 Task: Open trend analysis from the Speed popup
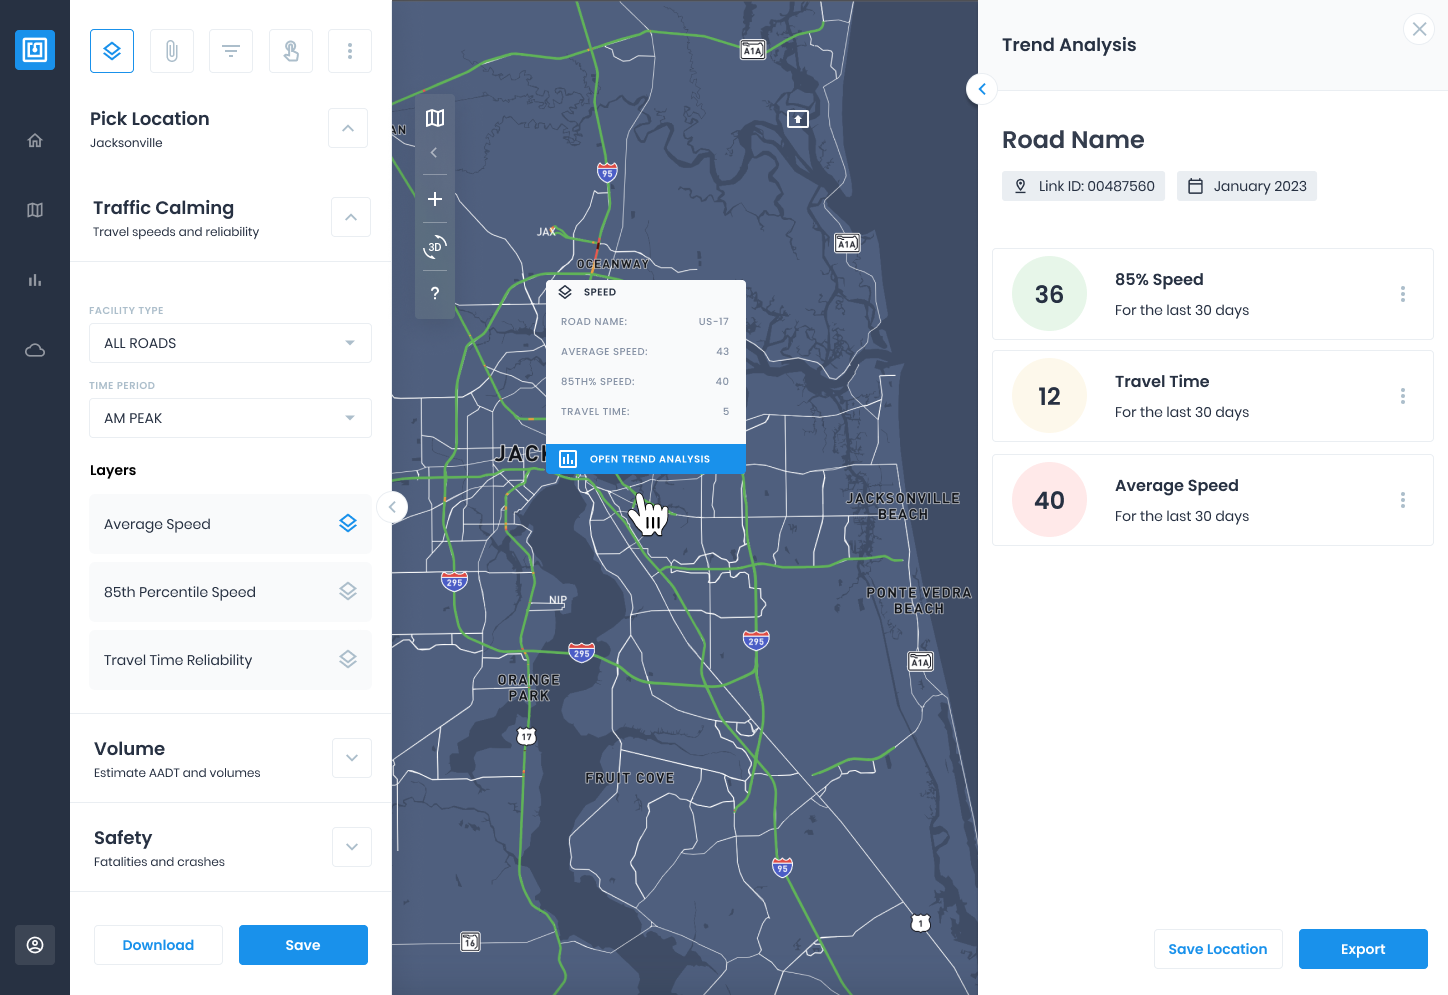click(645, 459)
